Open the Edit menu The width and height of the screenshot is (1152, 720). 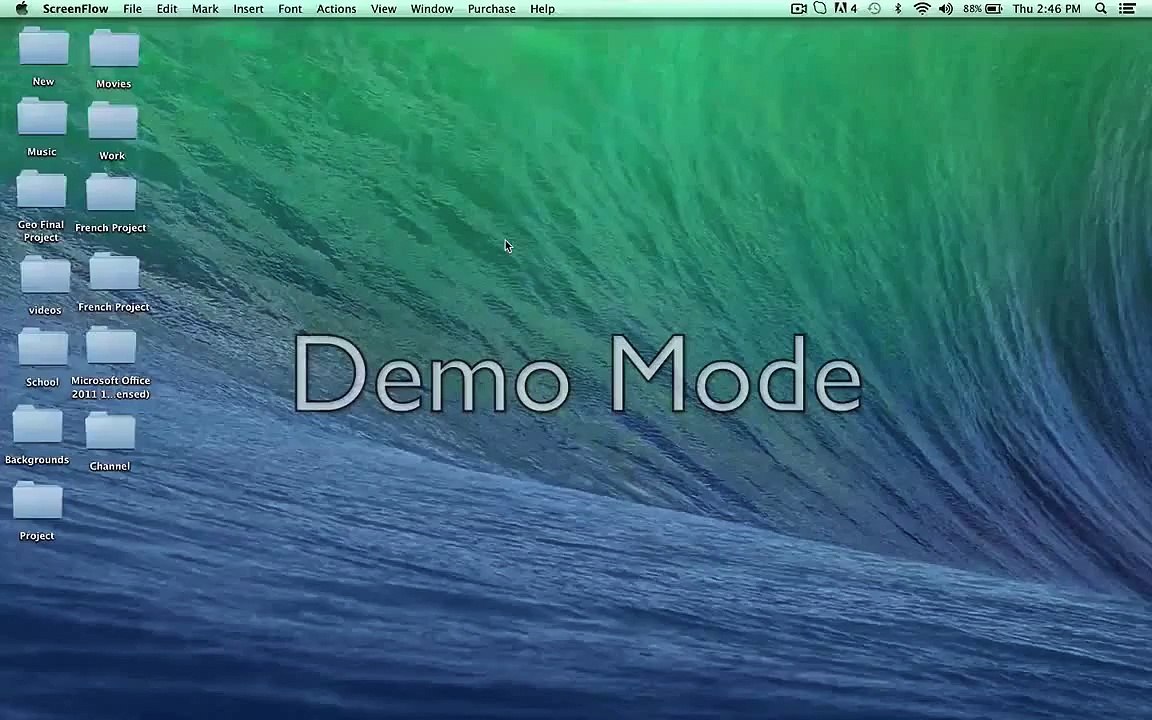coord(167,9)
